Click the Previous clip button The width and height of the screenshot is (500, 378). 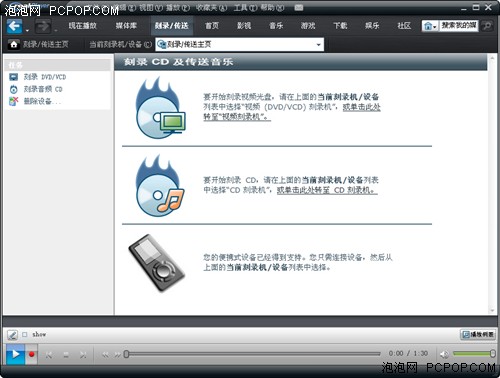tap(49, 355)
